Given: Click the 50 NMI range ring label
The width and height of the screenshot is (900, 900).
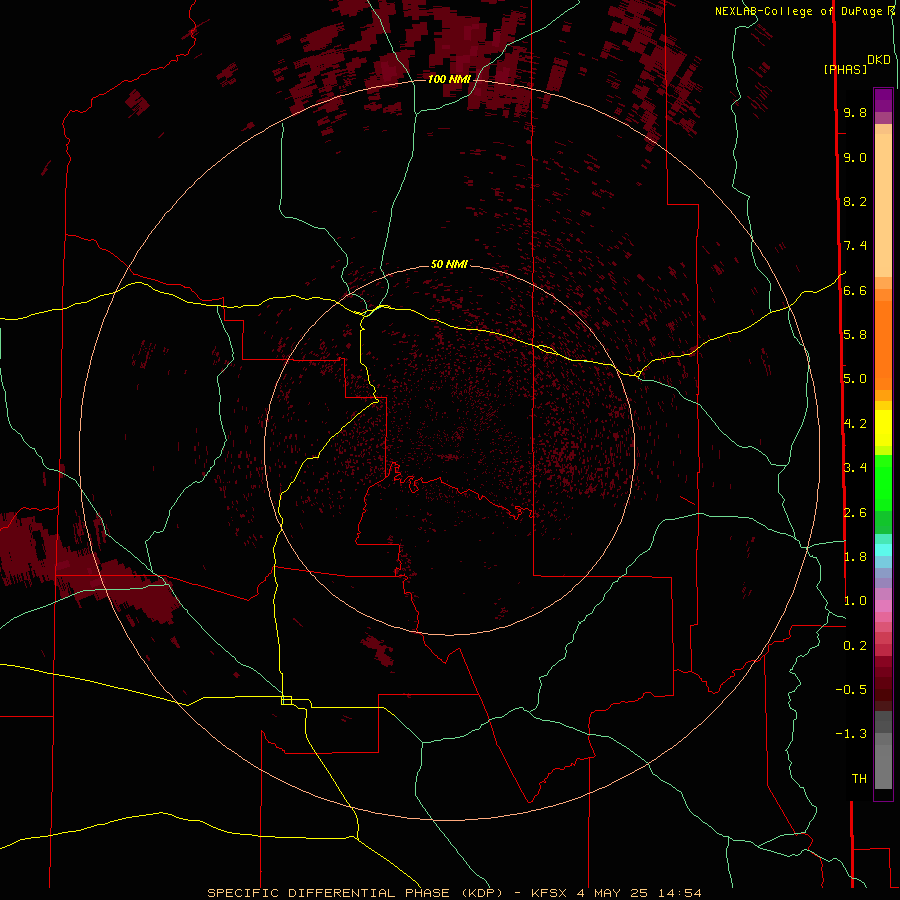Looking at the screenshot, I should (449, 264).
